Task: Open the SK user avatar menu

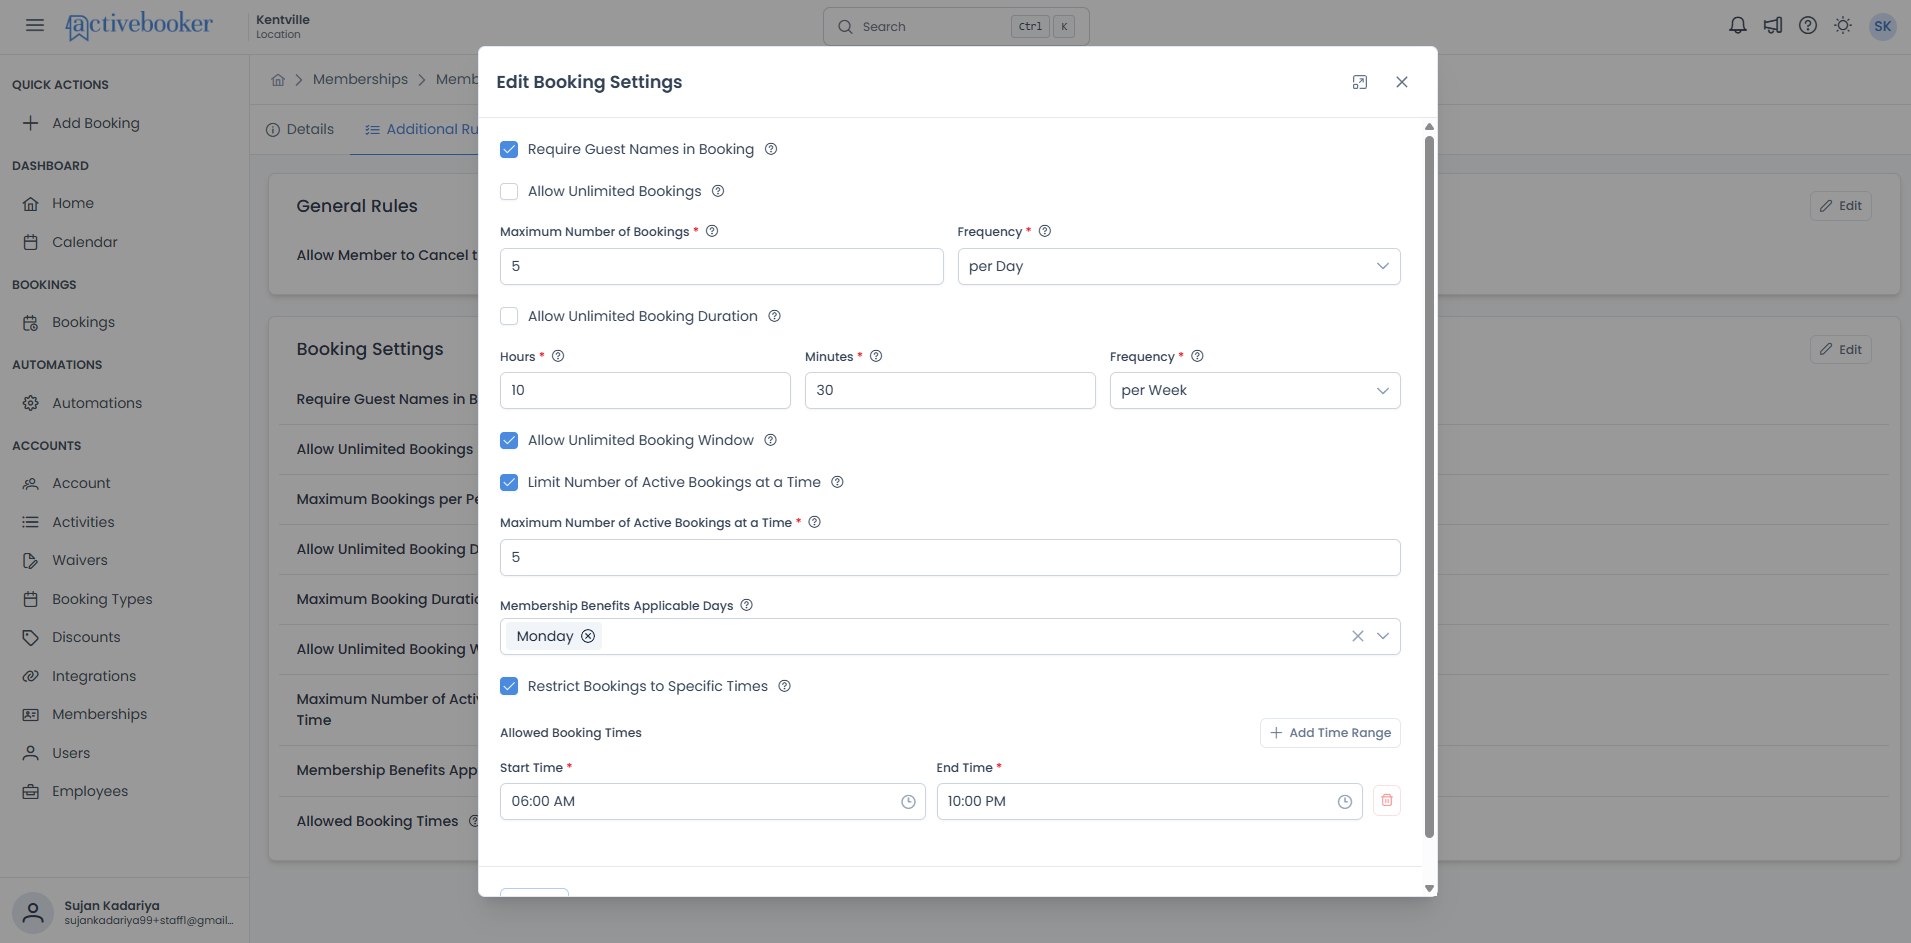Action: [1883, 26]
